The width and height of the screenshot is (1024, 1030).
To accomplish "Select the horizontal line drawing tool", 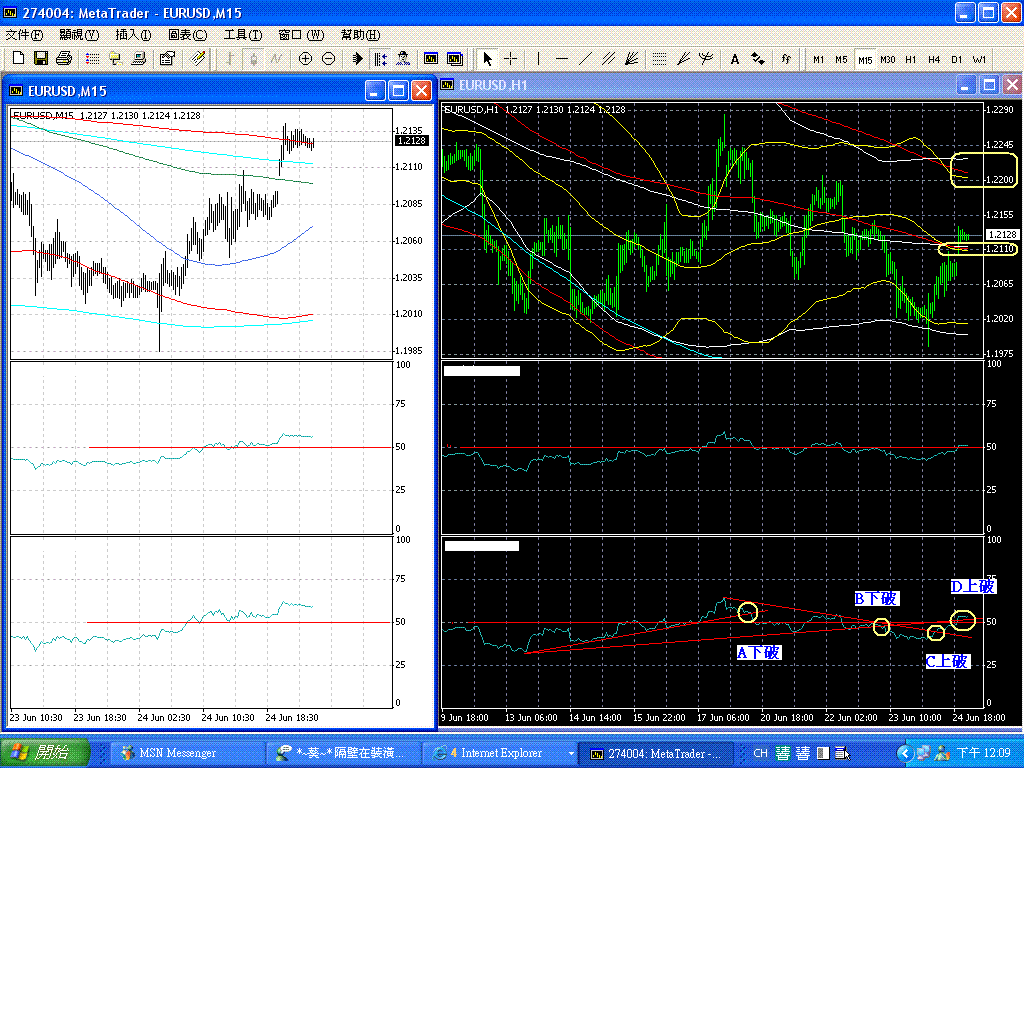I will [562, 58].
